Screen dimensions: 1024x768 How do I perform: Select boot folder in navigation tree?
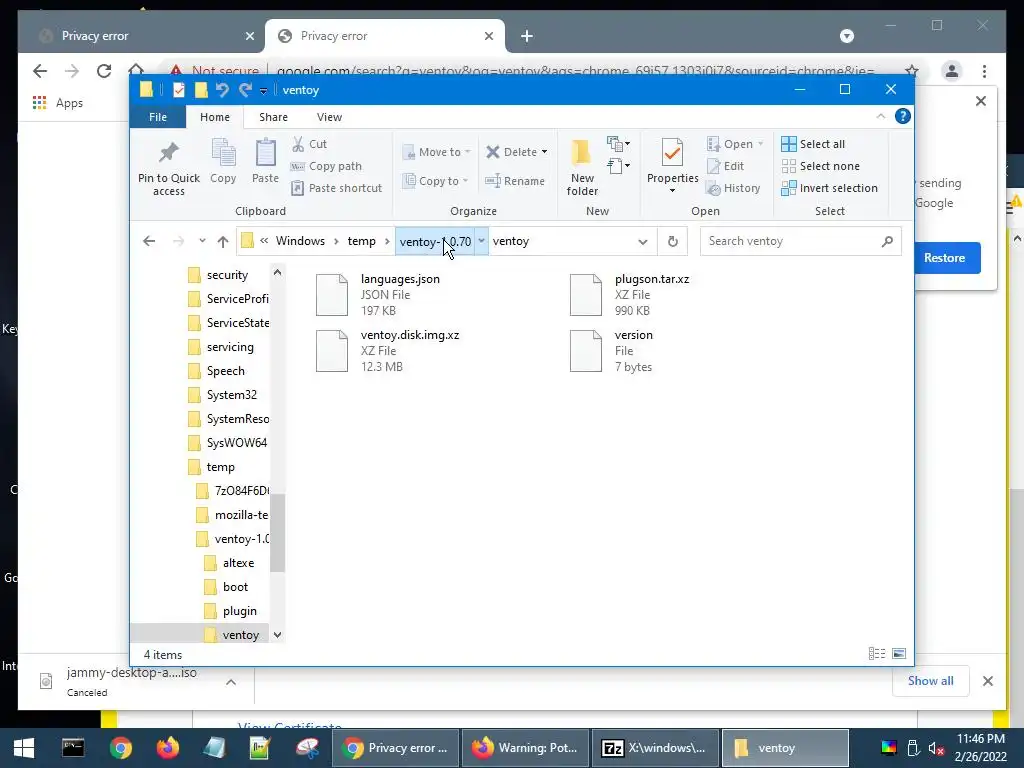tap(235, 586)
